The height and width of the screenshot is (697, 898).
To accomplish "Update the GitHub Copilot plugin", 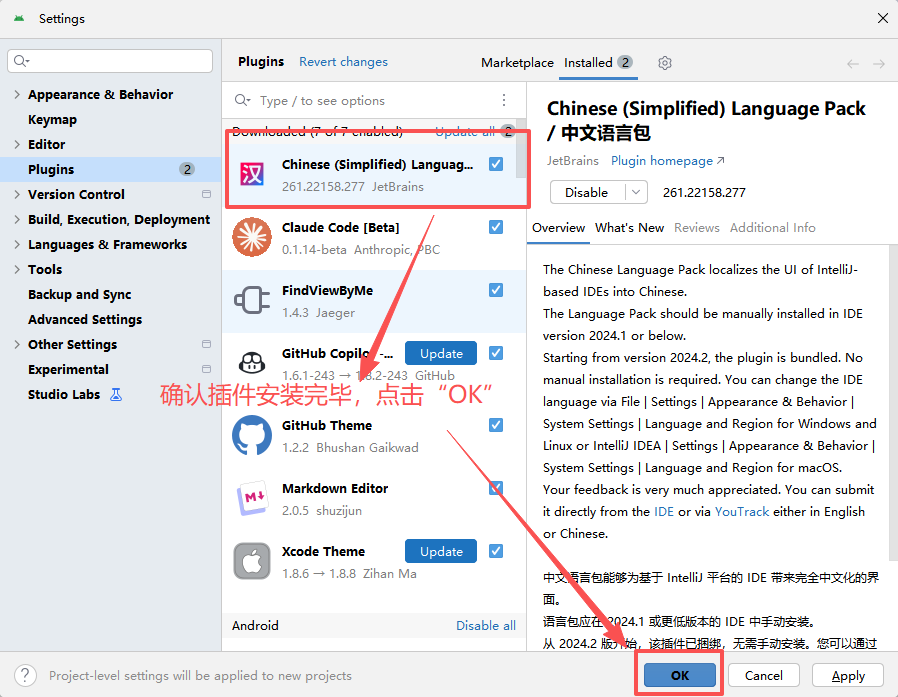I will (x=440, y=353).
